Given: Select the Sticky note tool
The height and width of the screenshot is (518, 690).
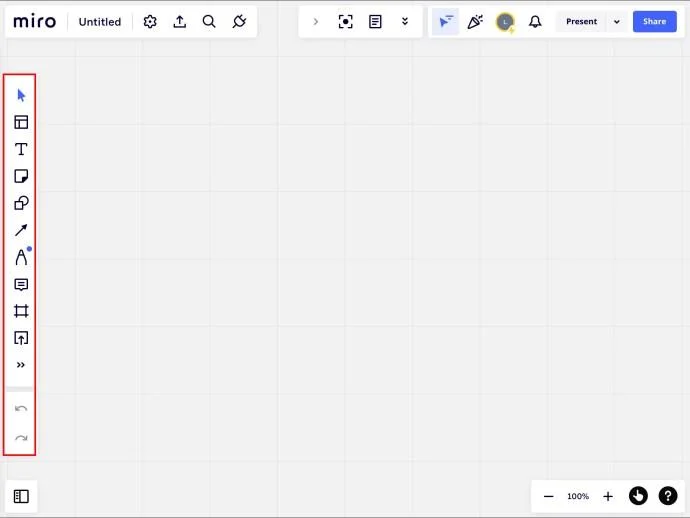Looking at the screenshot, I should [x=21, y=177].
